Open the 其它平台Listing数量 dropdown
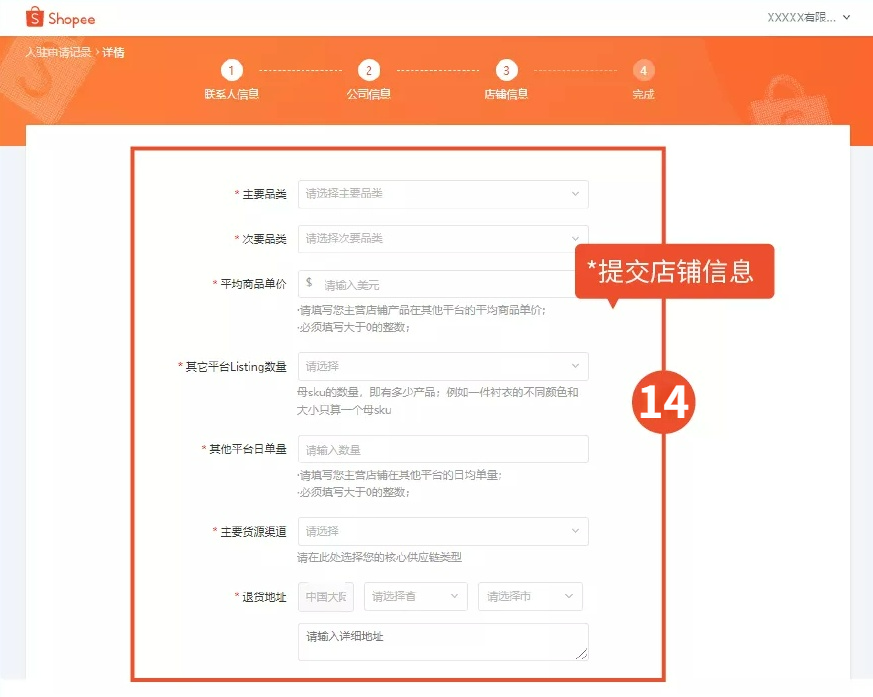This screenshot has width=873, height=697. [441, 366]
